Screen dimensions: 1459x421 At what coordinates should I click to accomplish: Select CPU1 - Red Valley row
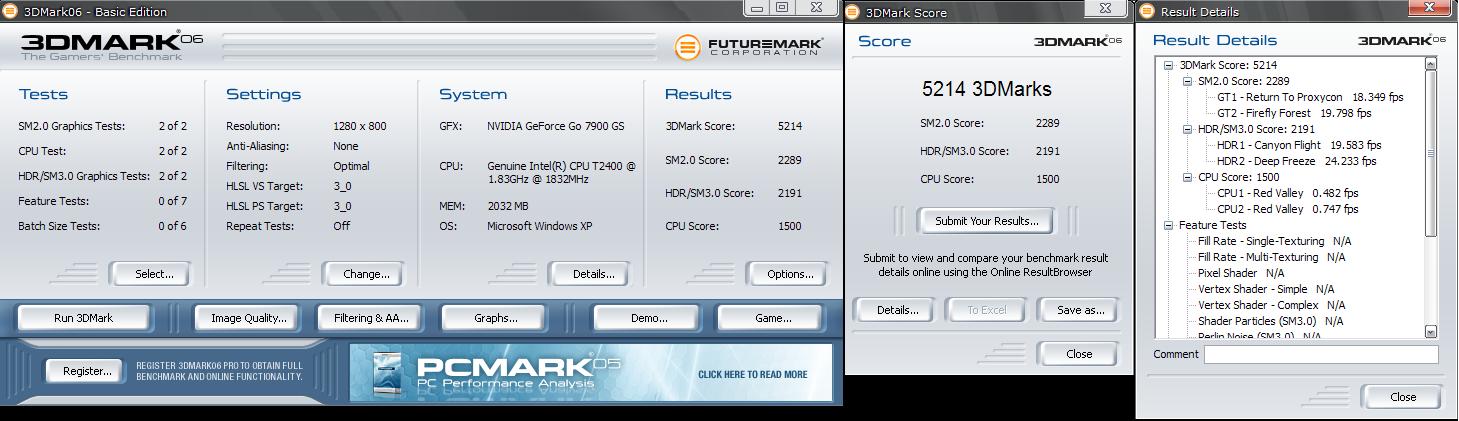(x=1287, y=193)
